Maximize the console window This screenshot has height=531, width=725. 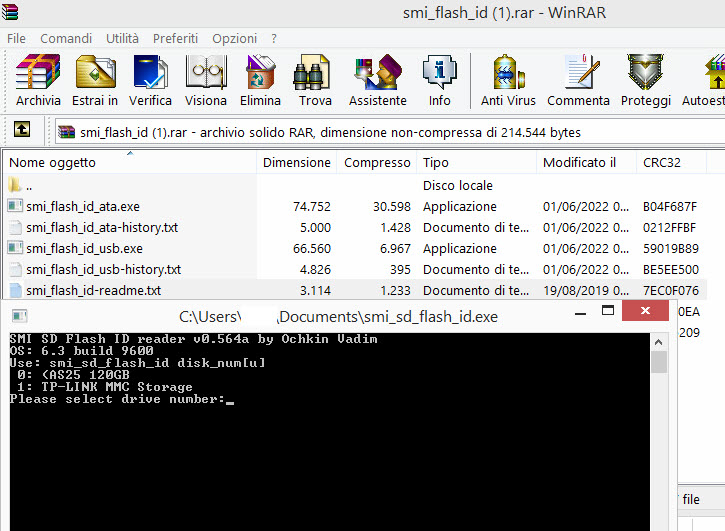pyautogui.click(x=608, y=311)
